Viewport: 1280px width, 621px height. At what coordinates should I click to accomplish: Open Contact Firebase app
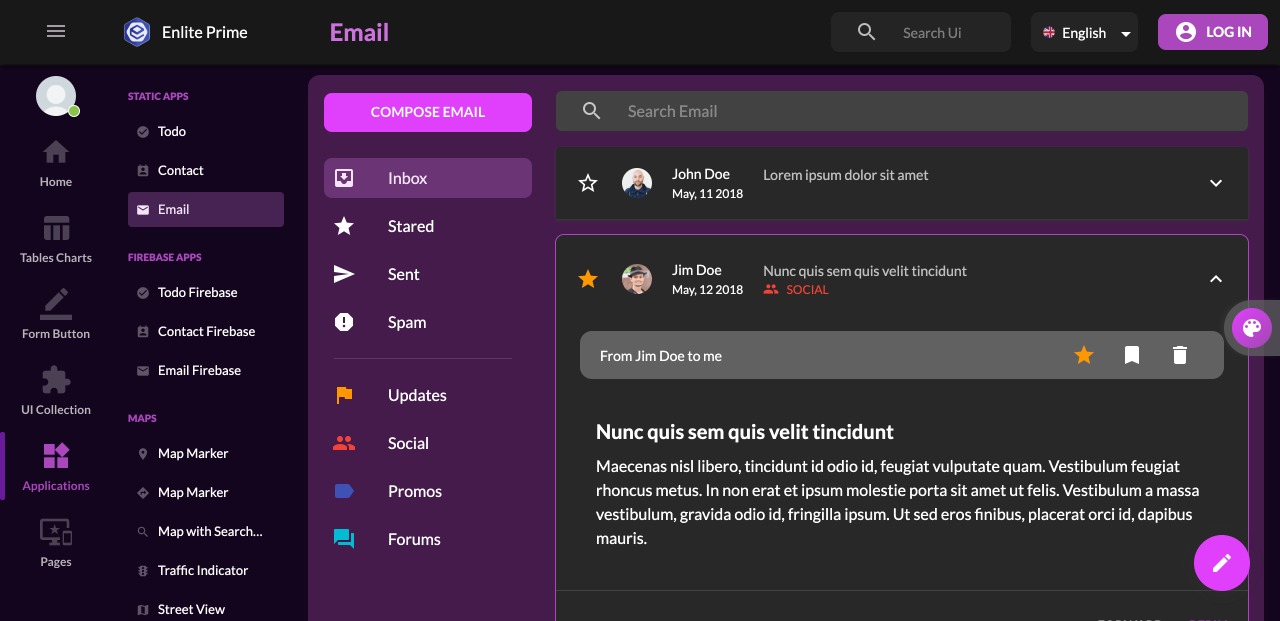coord(206,331)
